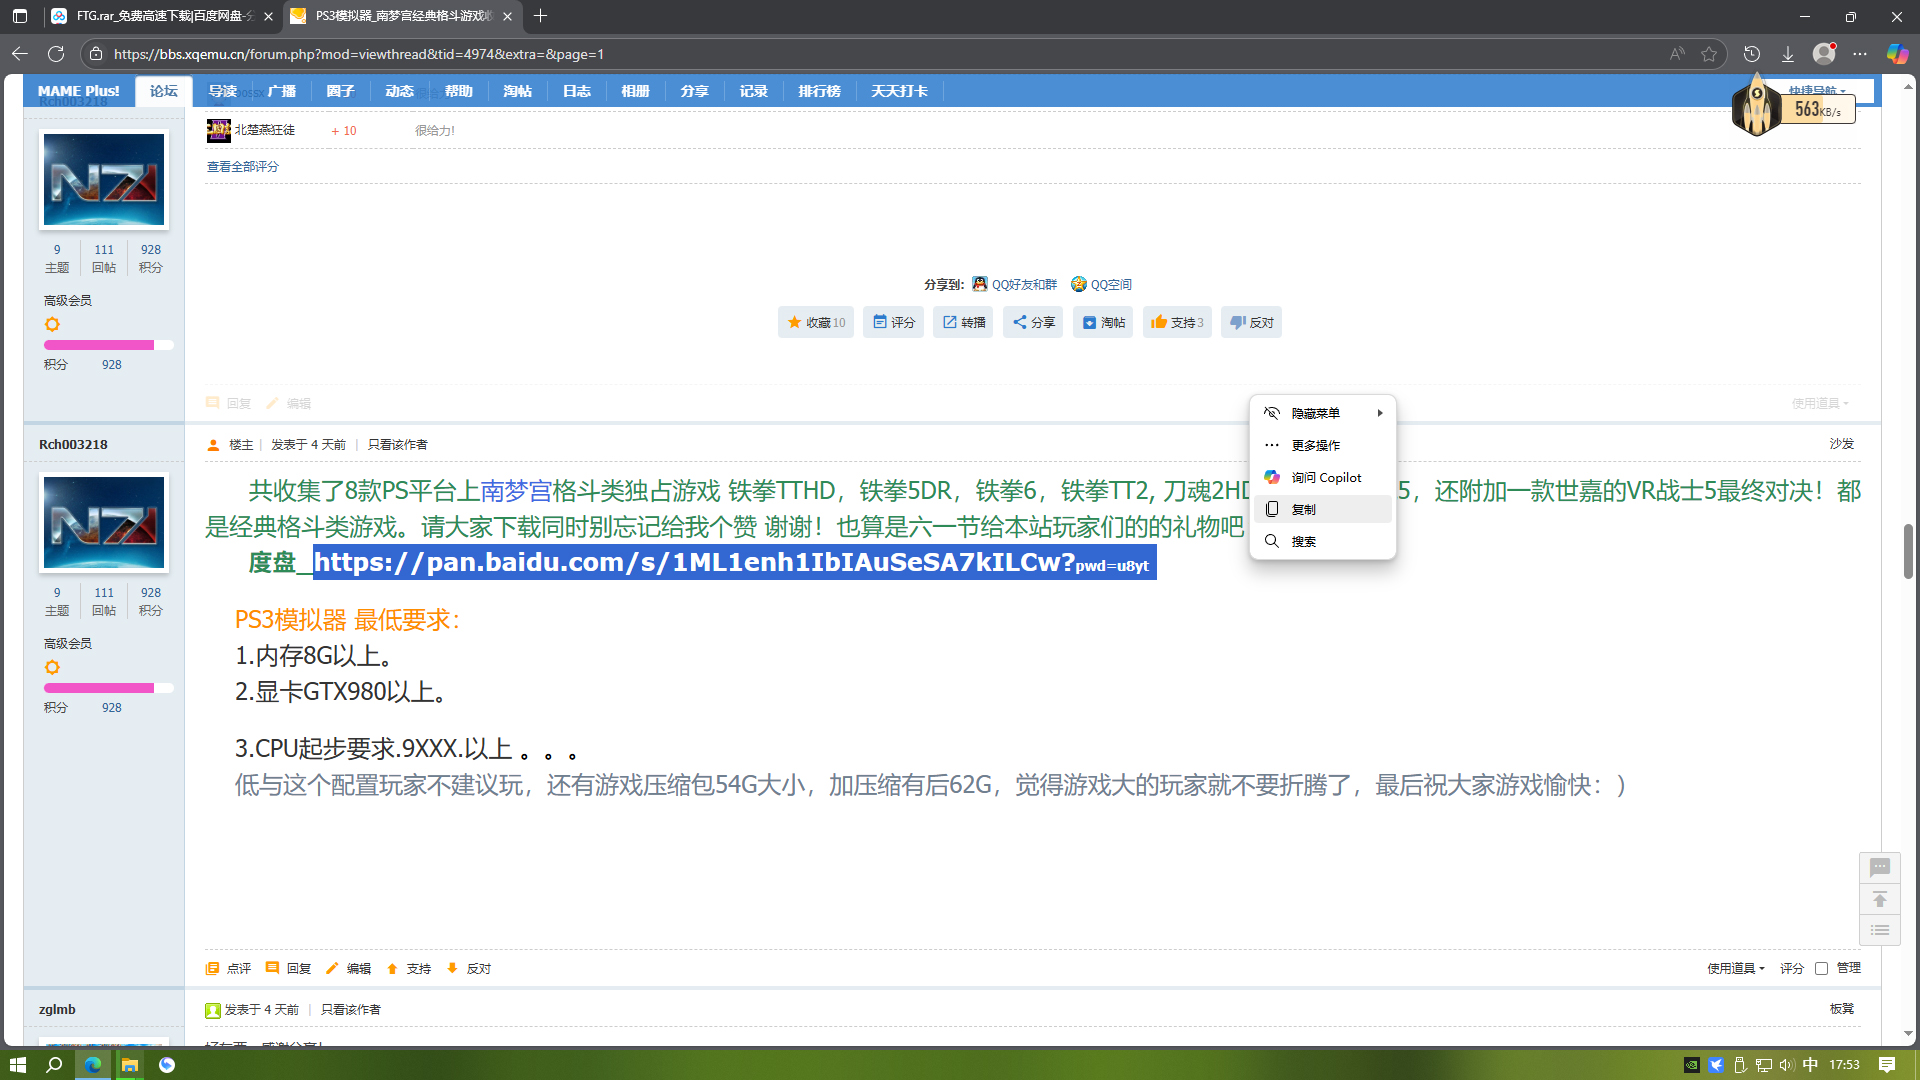1920x1080 pixels.
Task: Share to QQ好友和群
Action: coord(1015,284)
